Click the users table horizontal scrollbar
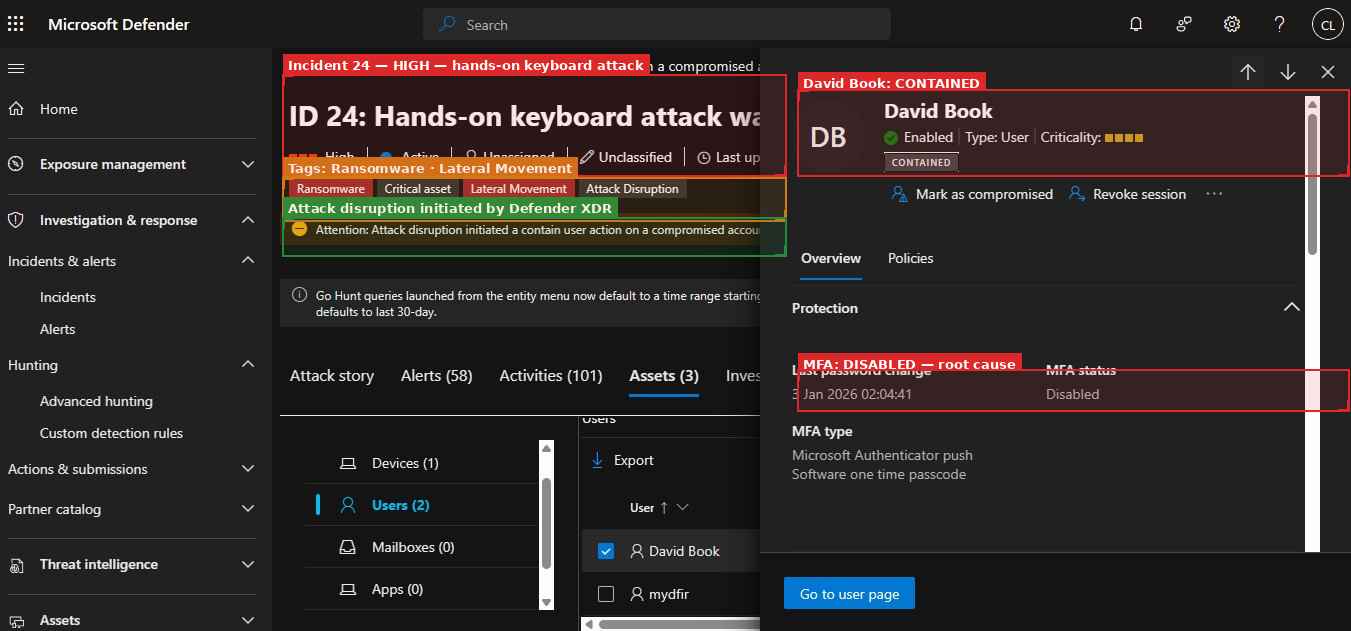The image size is (1351, 631). [x=680, y=624]
